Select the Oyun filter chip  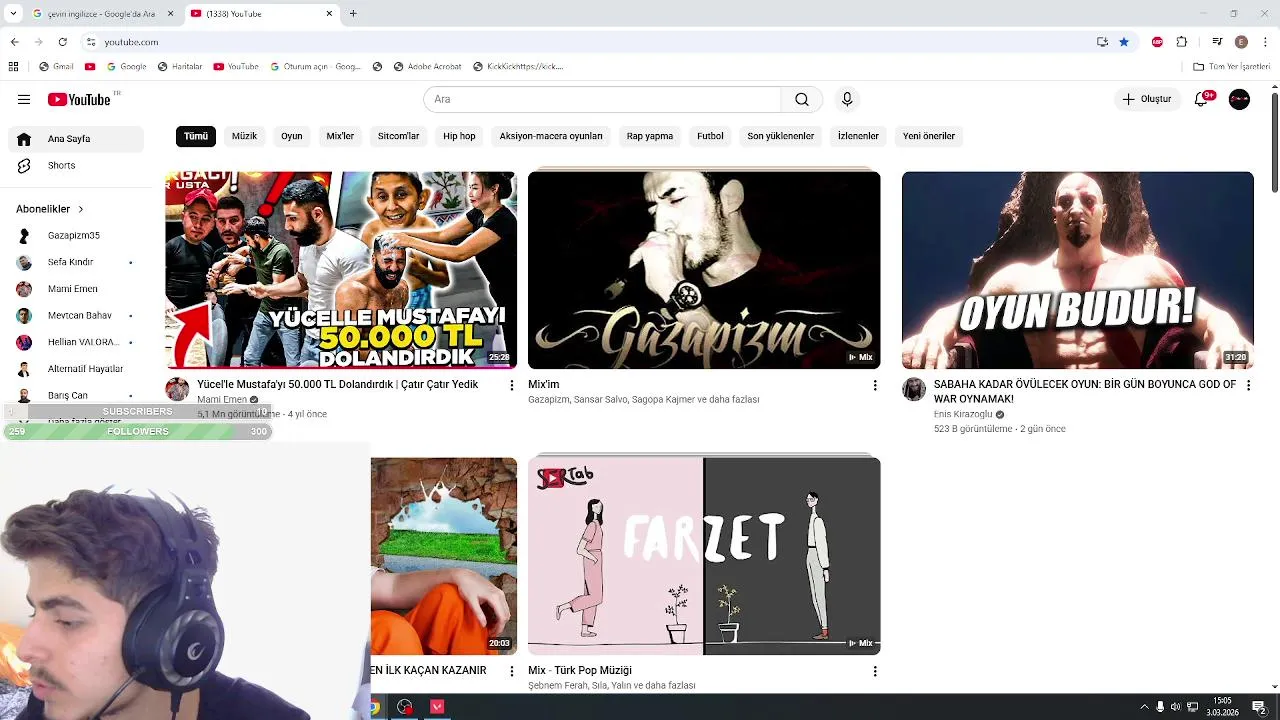point(291,136)
